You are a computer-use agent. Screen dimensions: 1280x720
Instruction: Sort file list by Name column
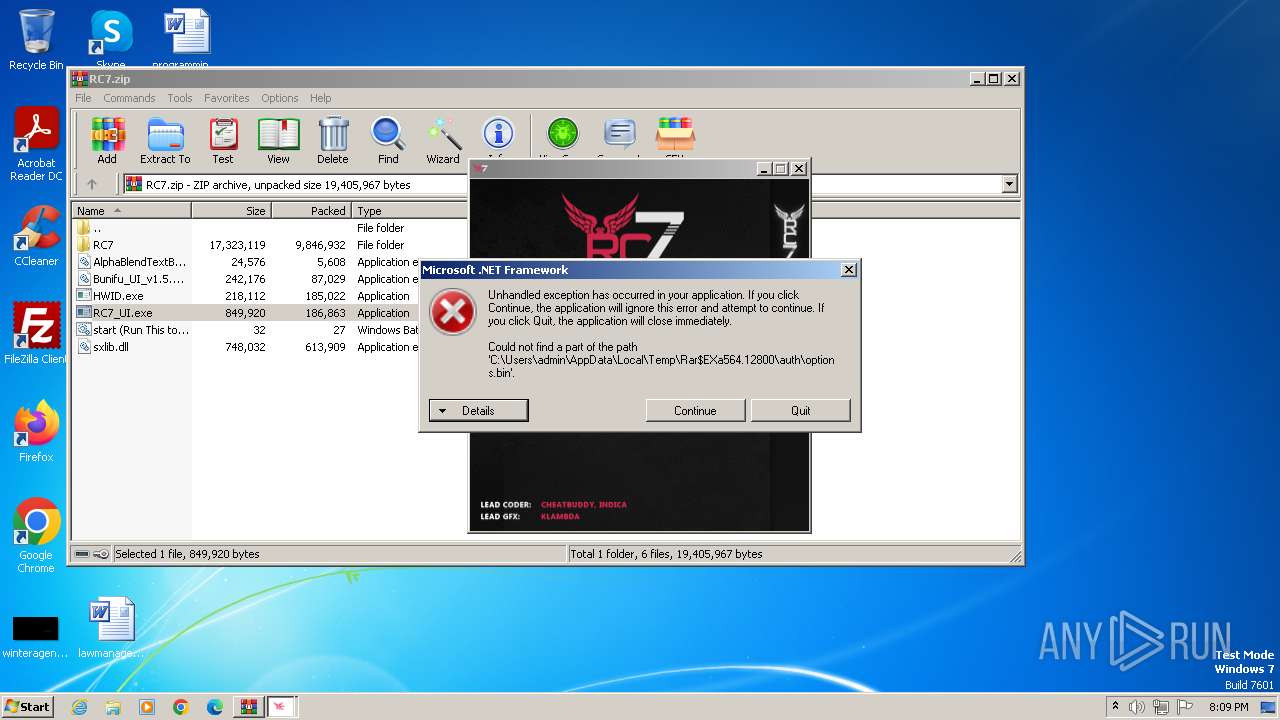click(x=131, y=211)
